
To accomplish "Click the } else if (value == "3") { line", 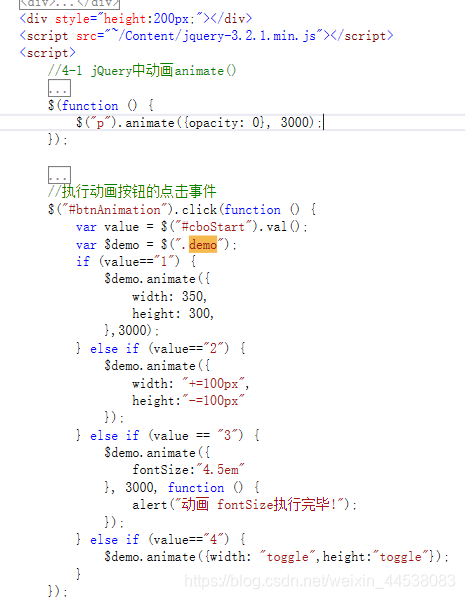I will coord(168,435).
